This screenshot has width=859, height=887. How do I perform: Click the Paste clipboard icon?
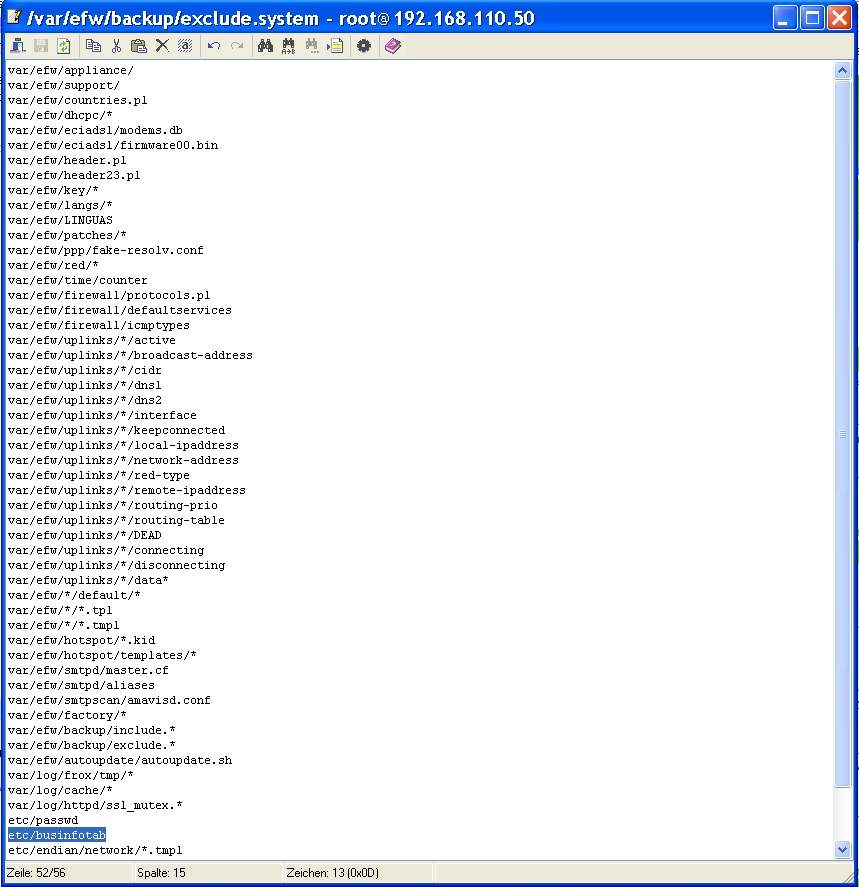[139, 46]
